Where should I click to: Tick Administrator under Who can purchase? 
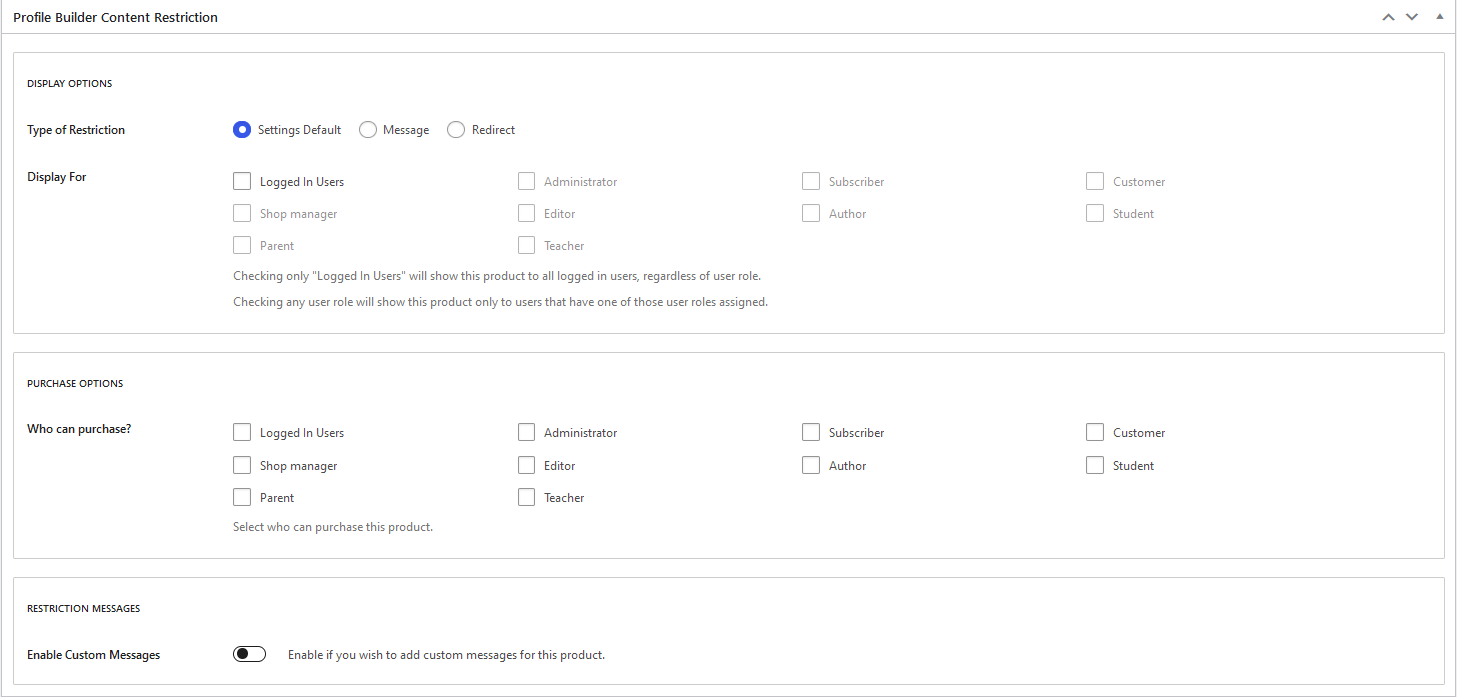pos(526,433)
